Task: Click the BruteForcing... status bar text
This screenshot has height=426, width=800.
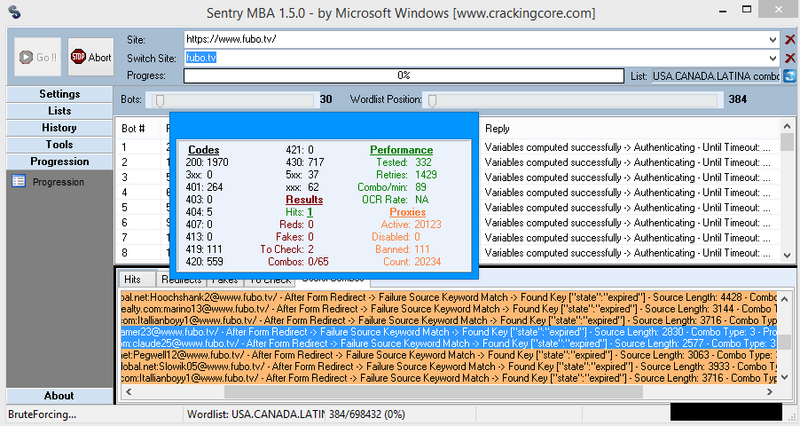Action: click(42, 414)
